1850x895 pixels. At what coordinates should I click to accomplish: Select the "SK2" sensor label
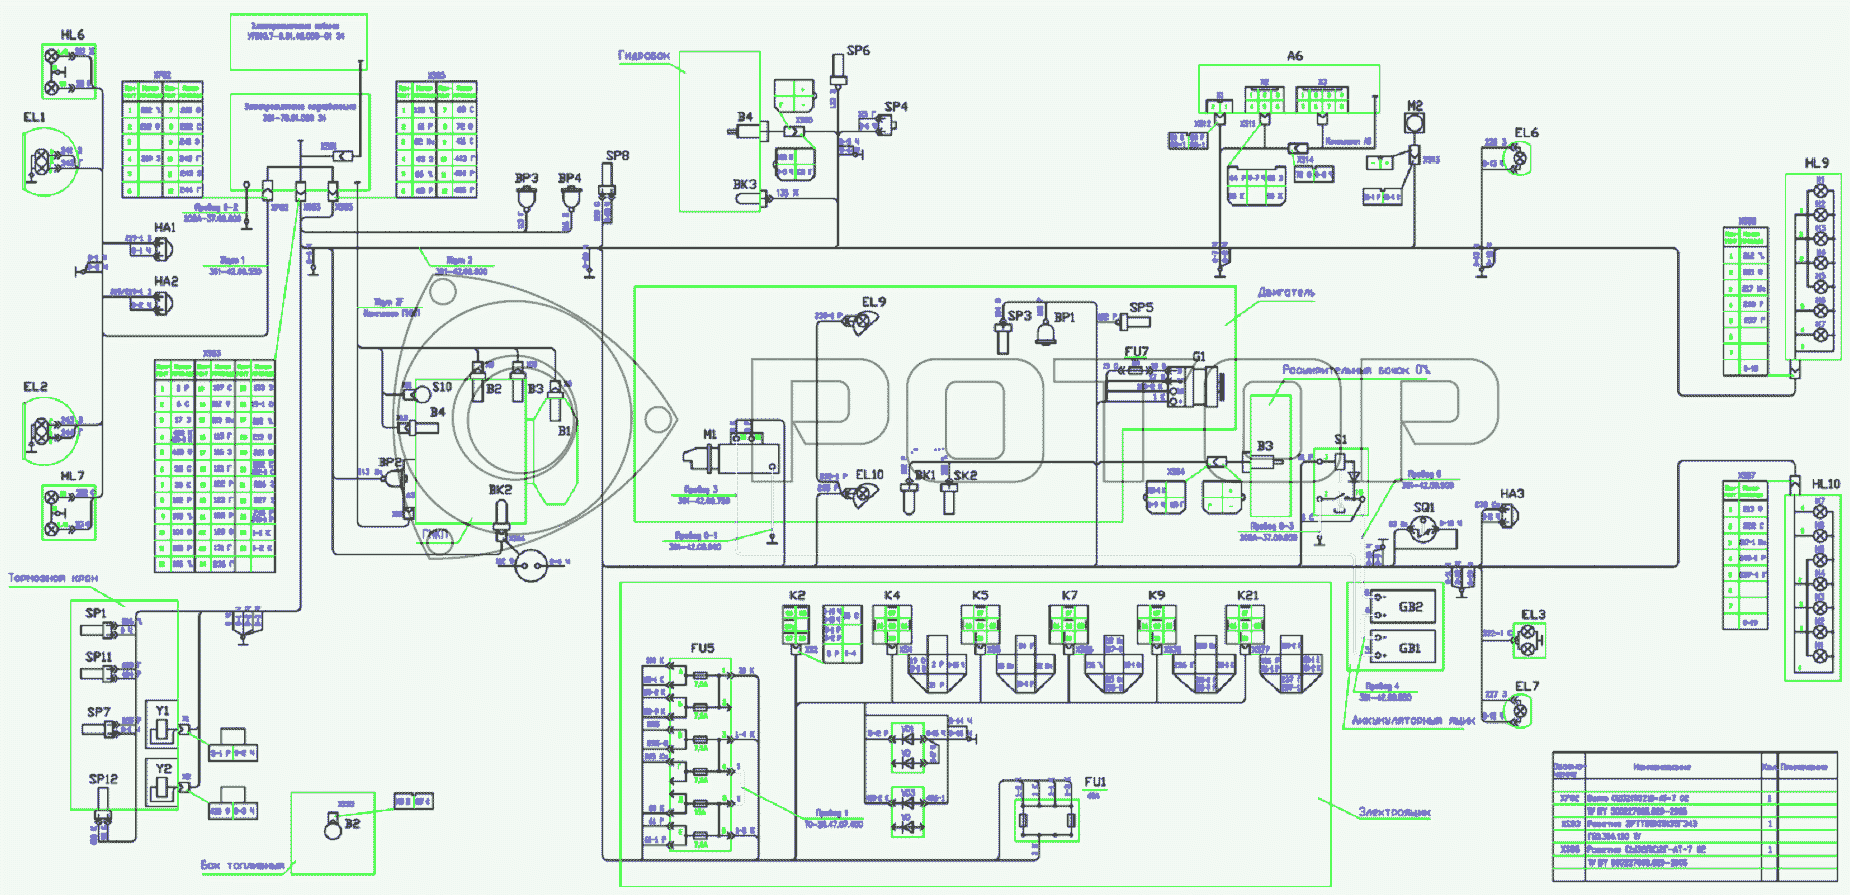point(965,475)
